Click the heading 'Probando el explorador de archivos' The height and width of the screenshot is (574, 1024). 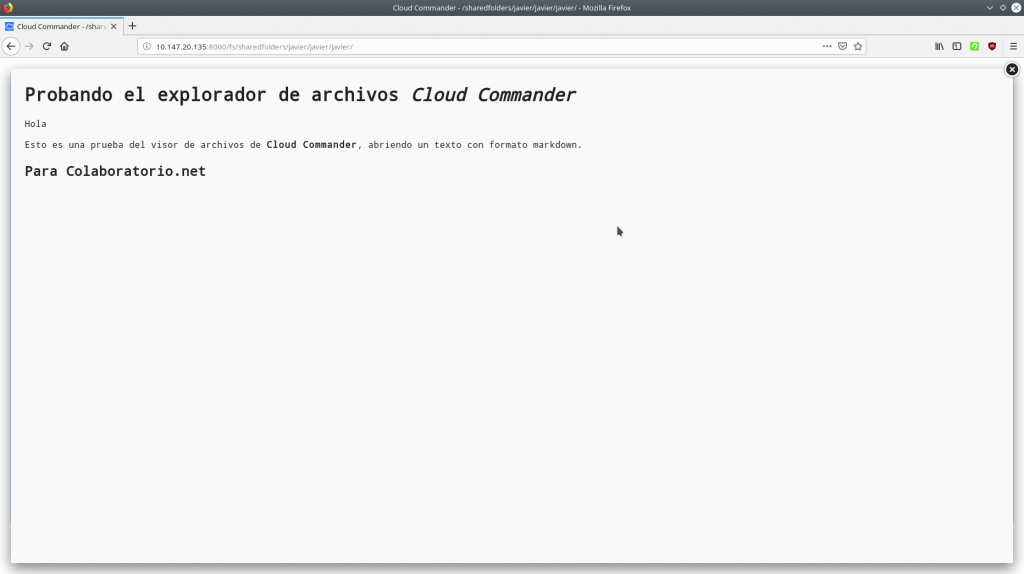pyautogui.click(x=212, y=95)
